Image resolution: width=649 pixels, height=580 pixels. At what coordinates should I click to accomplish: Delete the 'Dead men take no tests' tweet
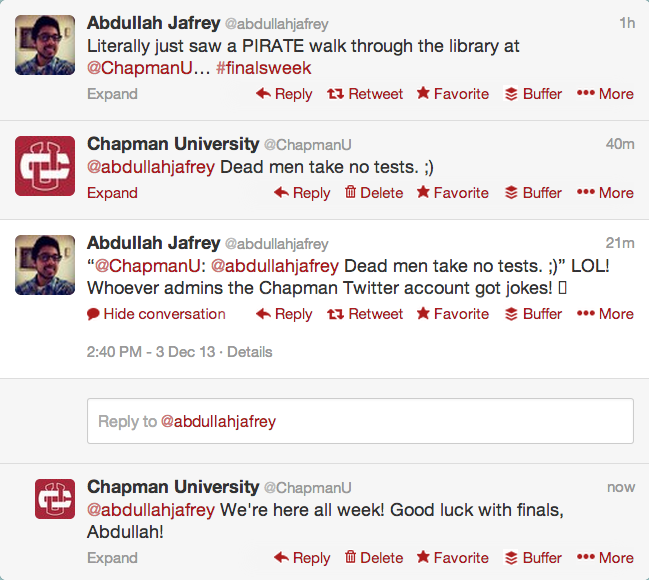[373, 193]
